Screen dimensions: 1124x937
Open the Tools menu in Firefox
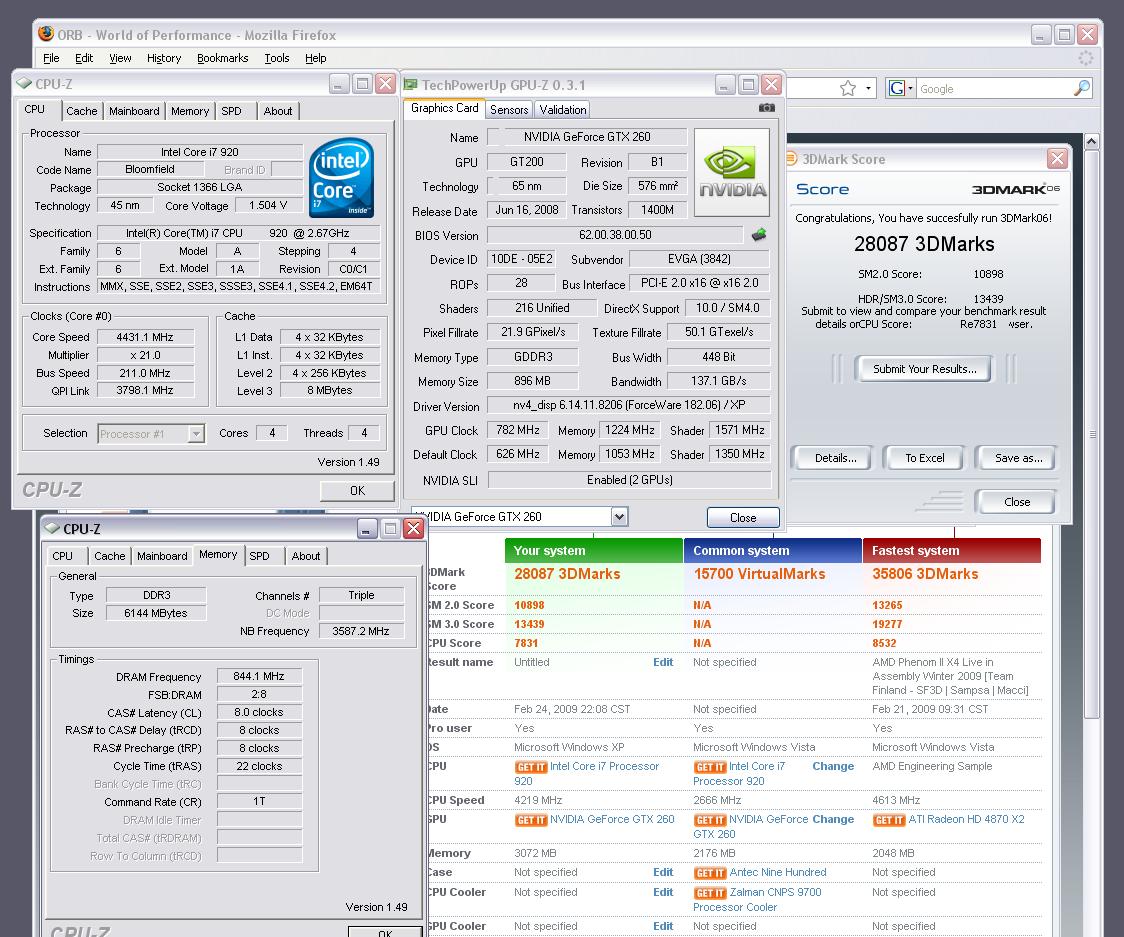(x=277, y=58)
